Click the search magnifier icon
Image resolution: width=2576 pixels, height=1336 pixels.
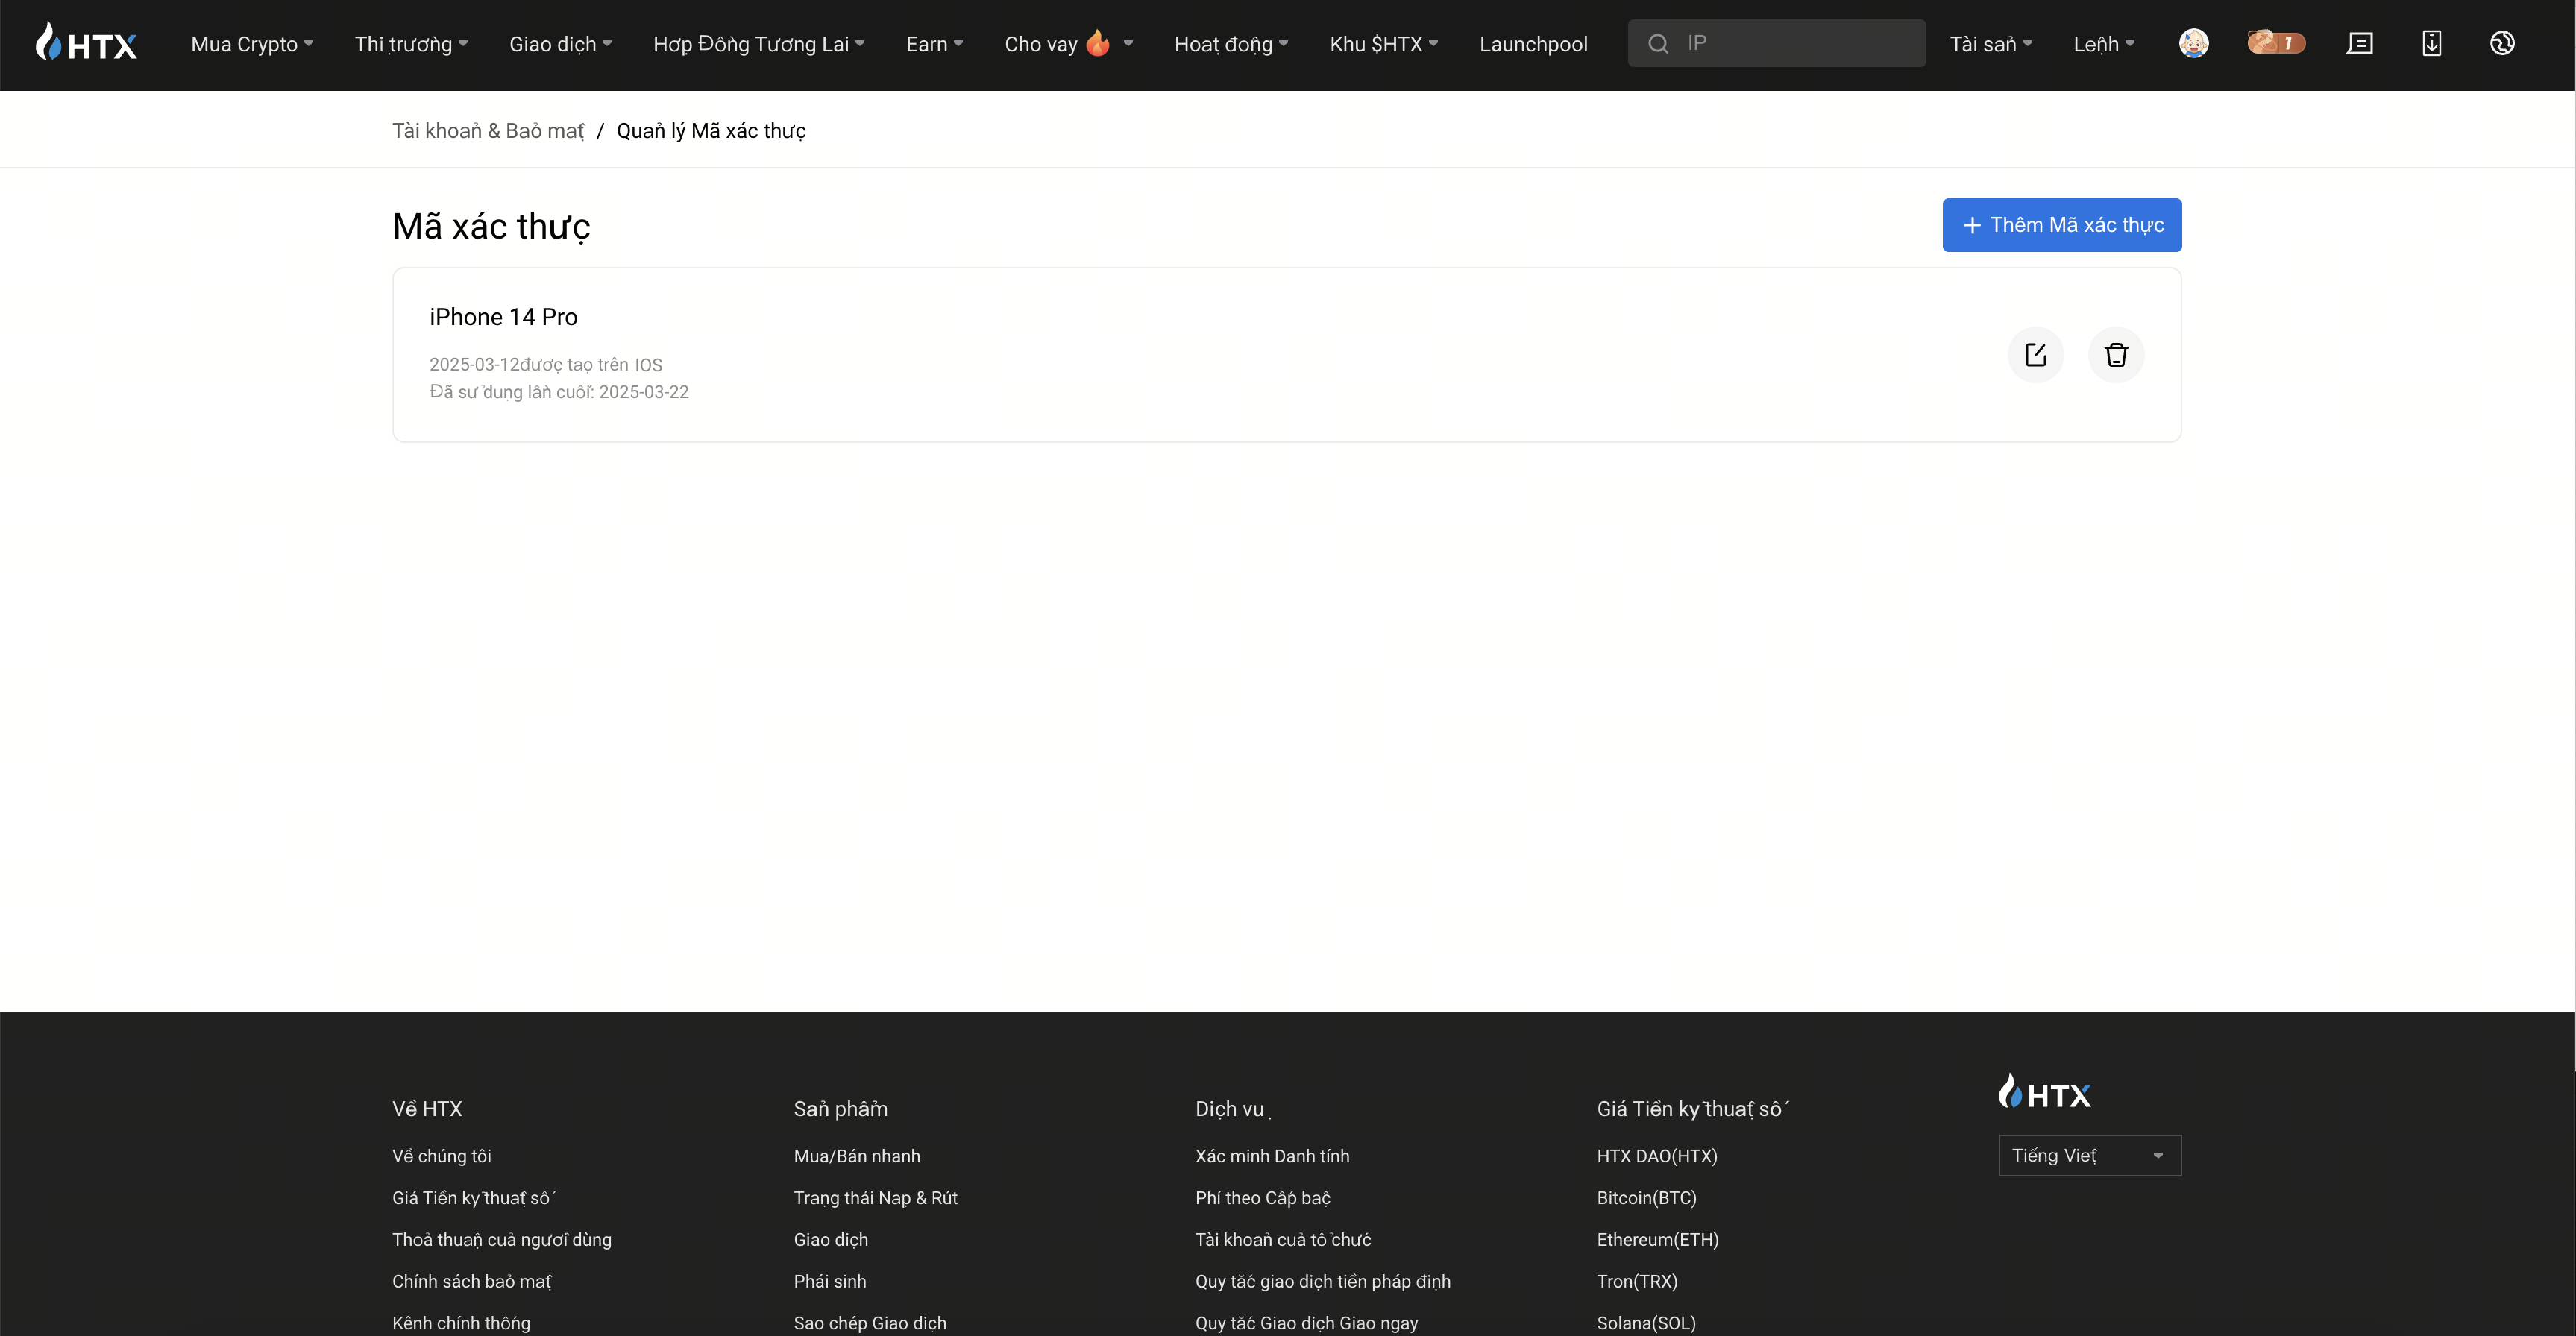[1658, 44]
